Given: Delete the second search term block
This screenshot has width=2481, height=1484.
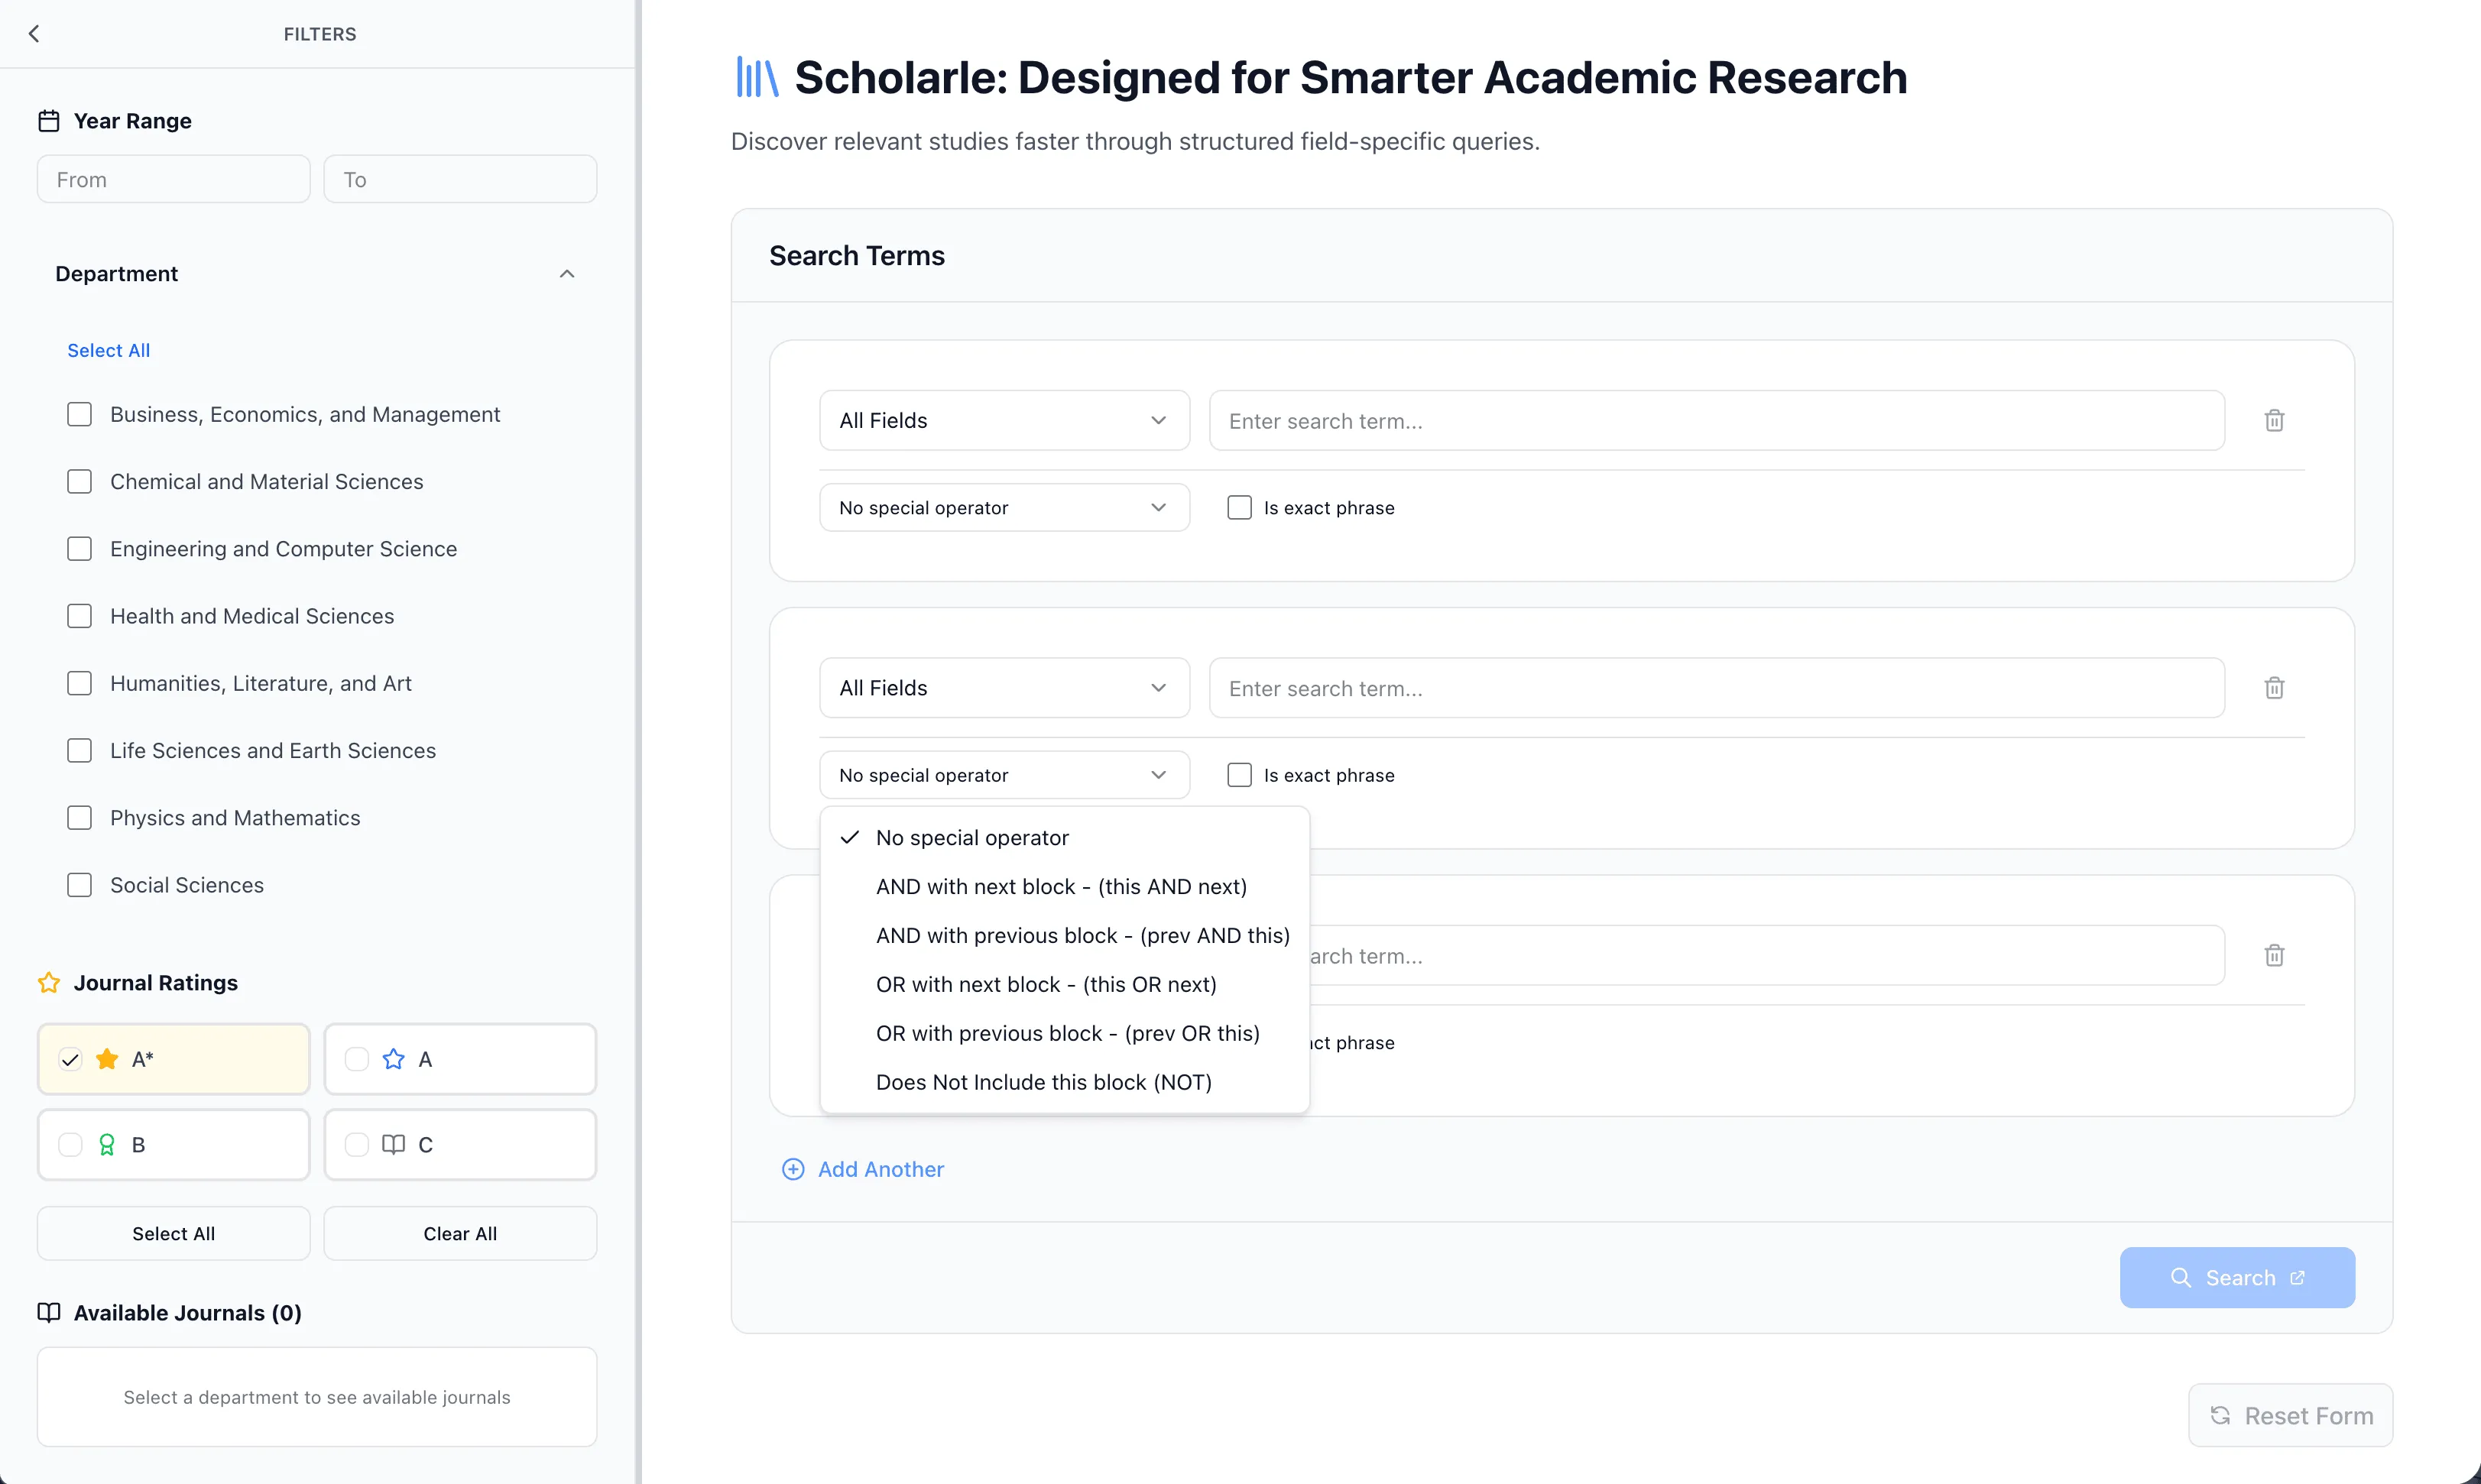Looking at the screenshot, I should point(2274,688).
